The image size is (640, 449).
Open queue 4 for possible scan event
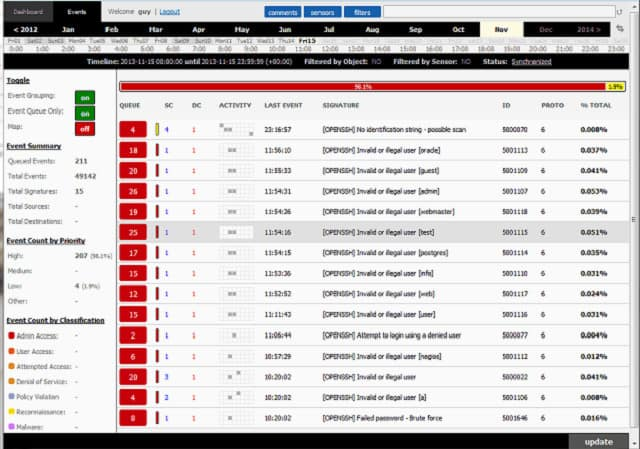tap(133, 130)
